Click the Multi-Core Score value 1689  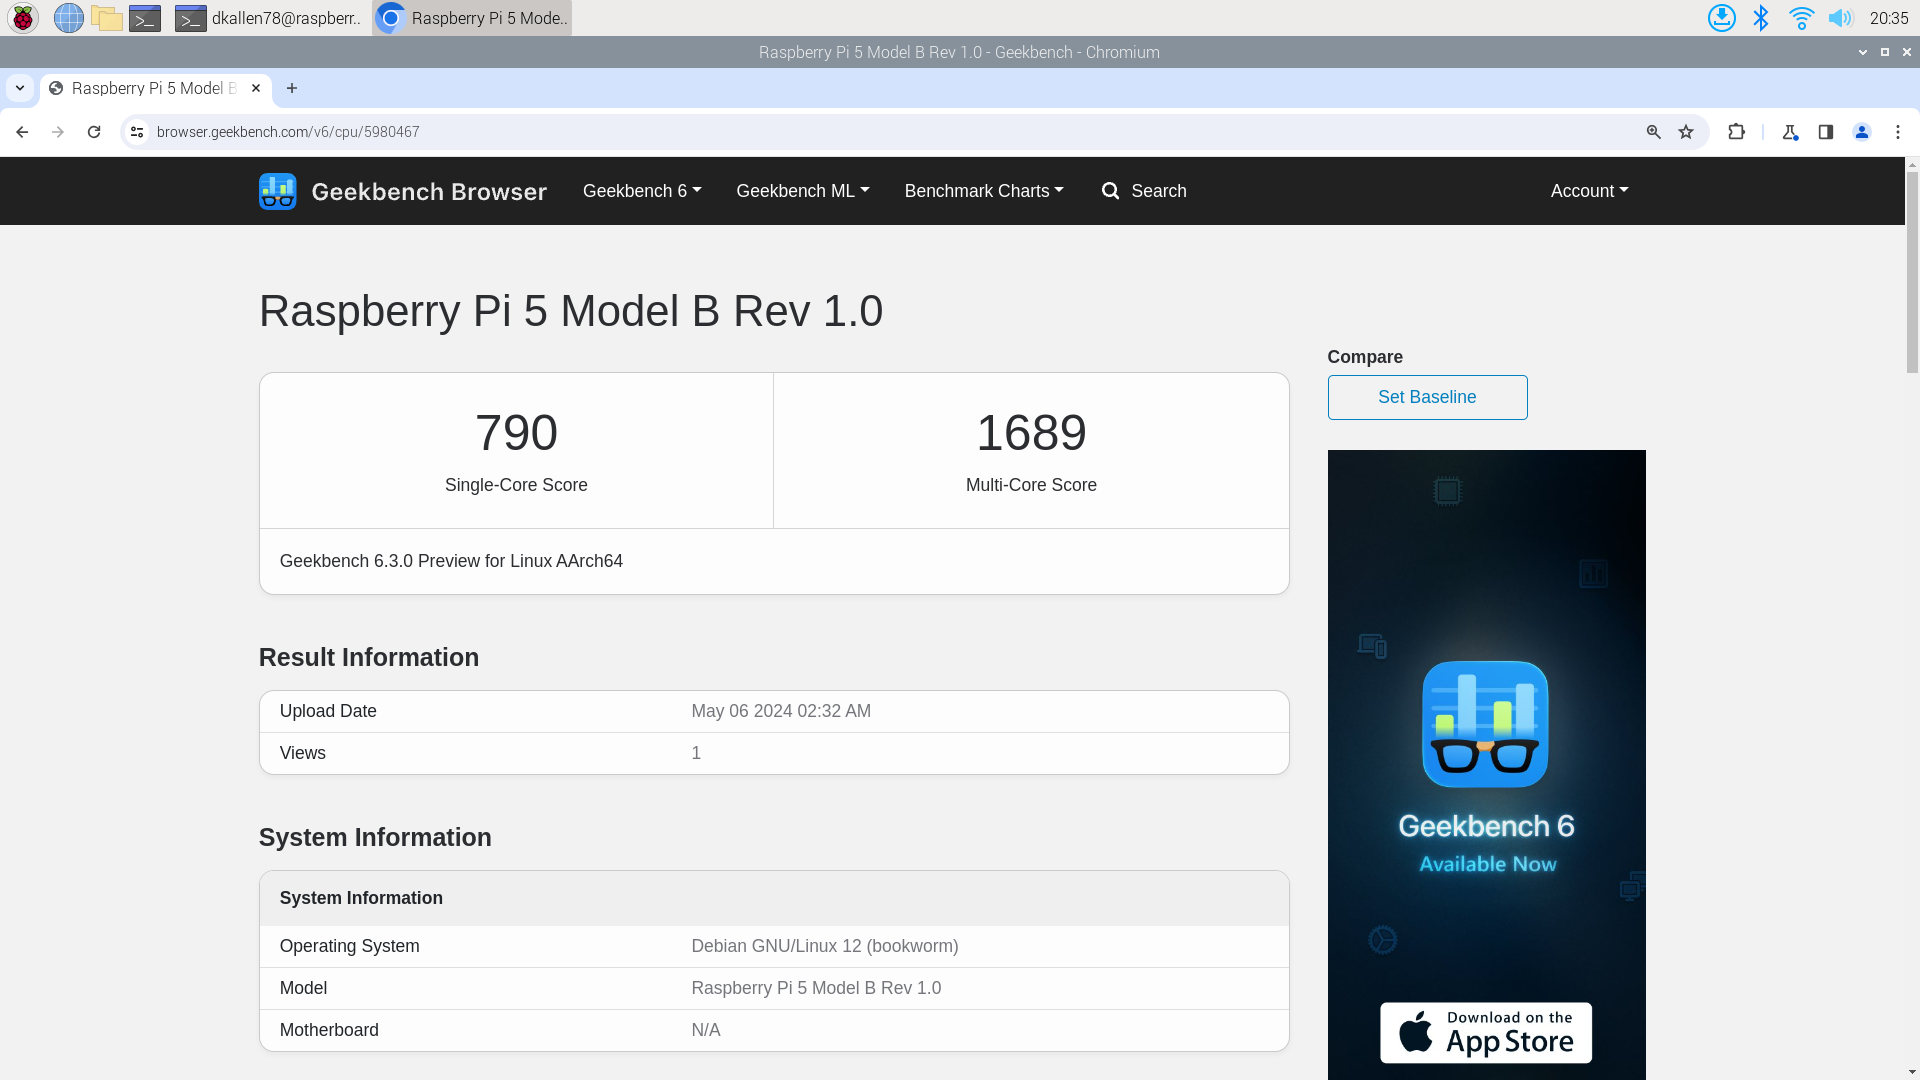[1031, 433]
